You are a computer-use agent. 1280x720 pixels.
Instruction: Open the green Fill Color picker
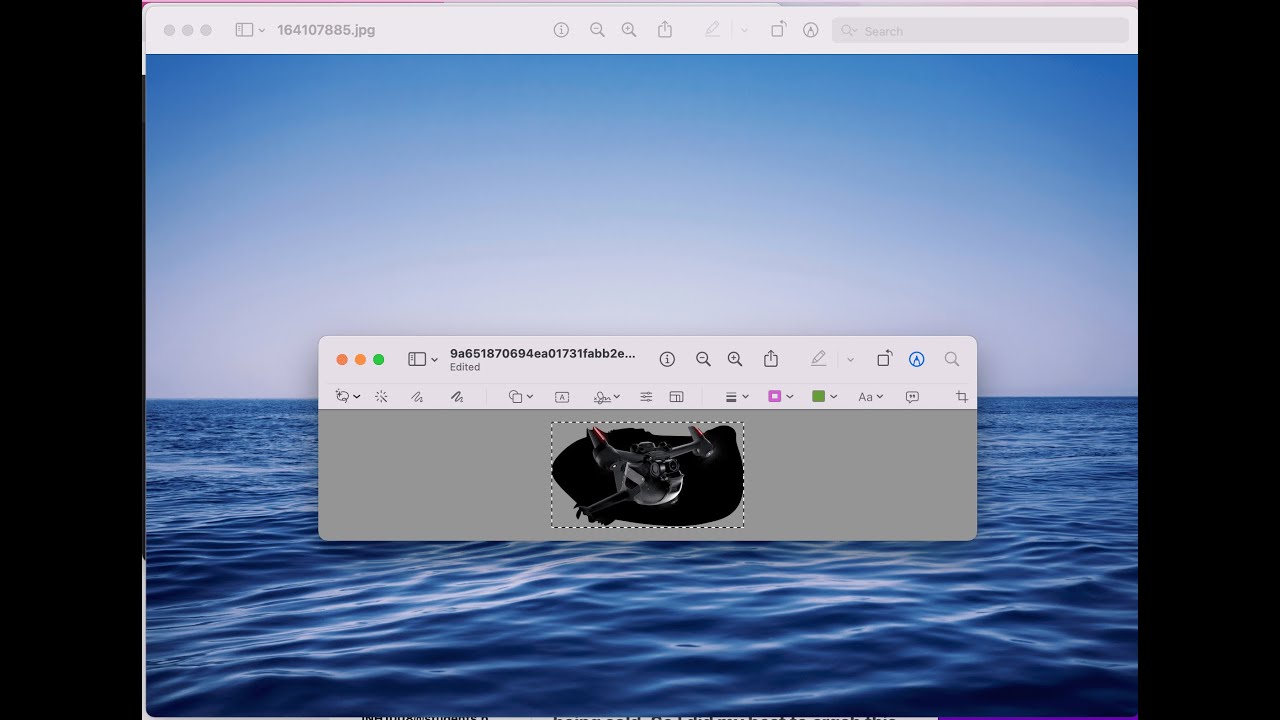pyautogui.click(x=824, y=397)
